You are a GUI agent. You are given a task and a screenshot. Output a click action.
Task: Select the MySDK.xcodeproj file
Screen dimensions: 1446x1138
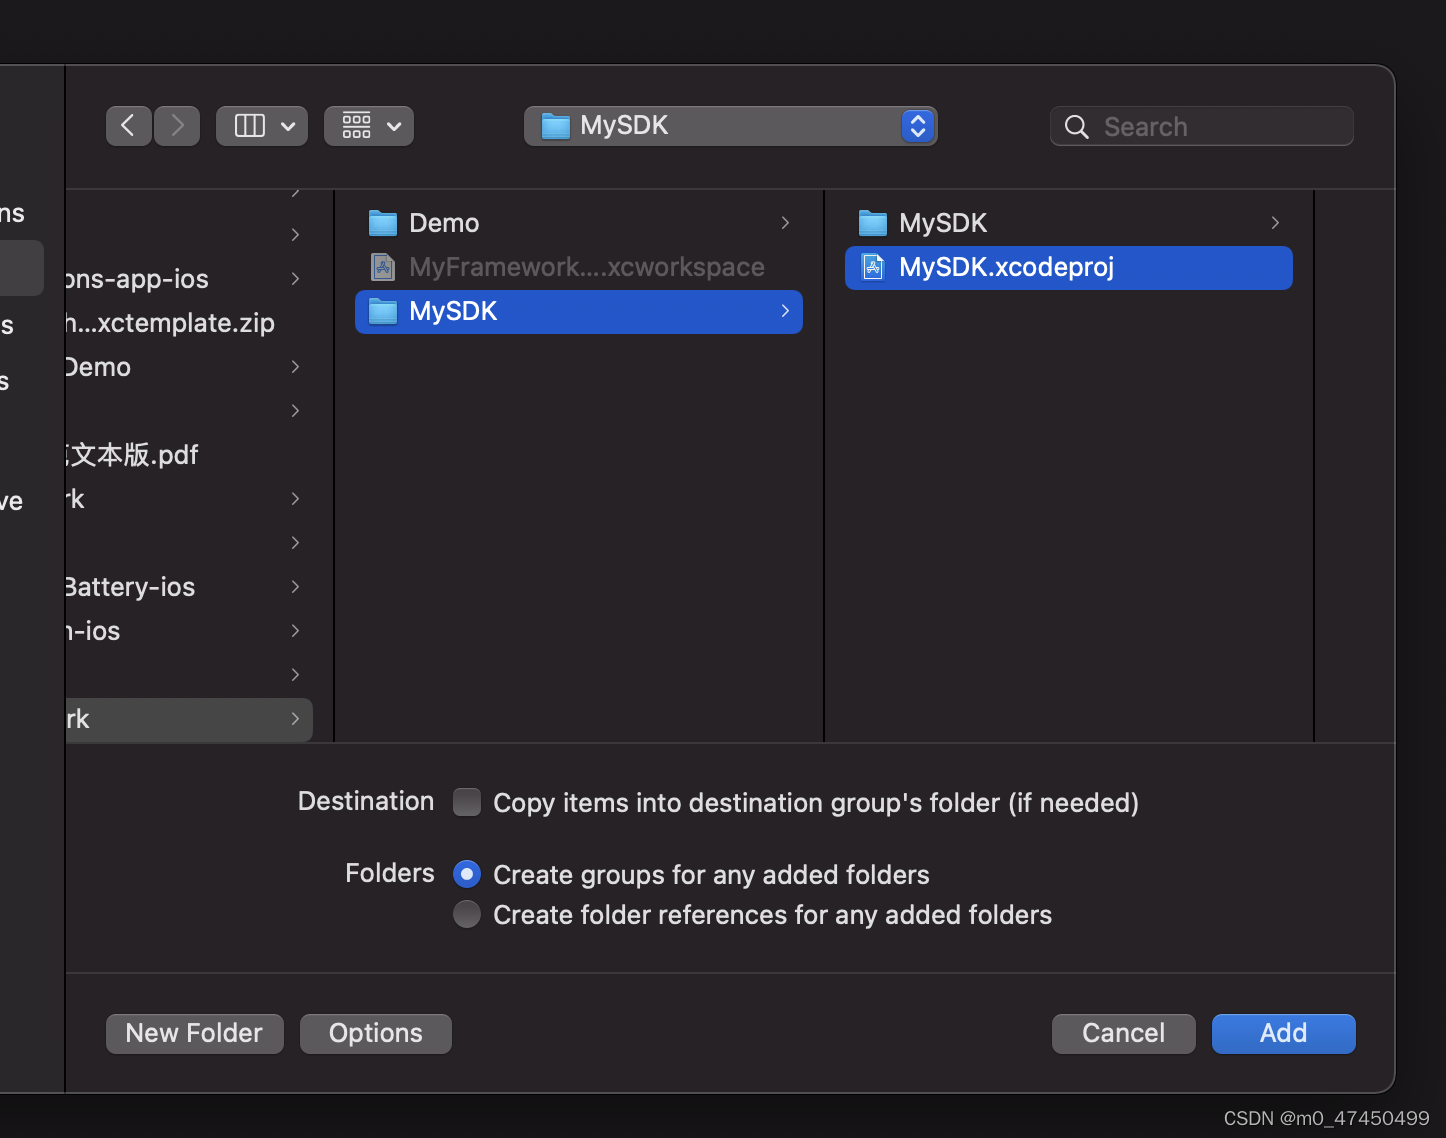[1069, 267]
